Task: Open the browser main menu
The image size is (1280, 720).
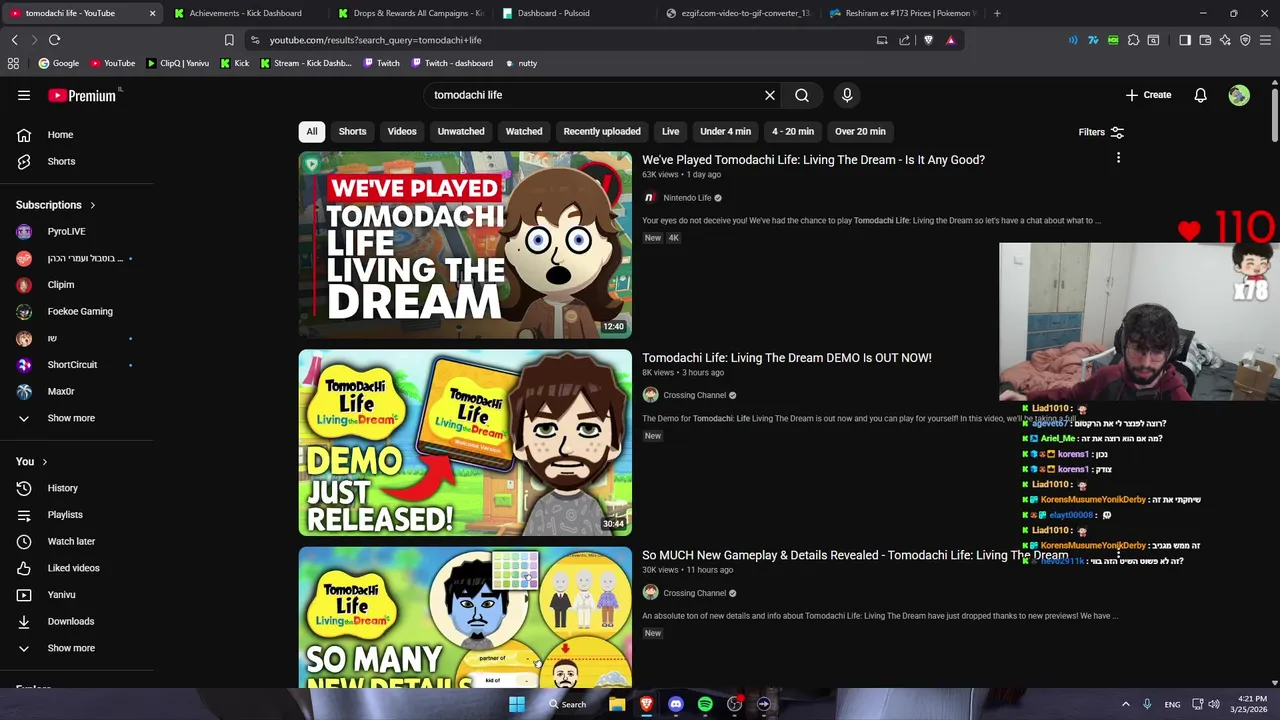Action: 1265,40
